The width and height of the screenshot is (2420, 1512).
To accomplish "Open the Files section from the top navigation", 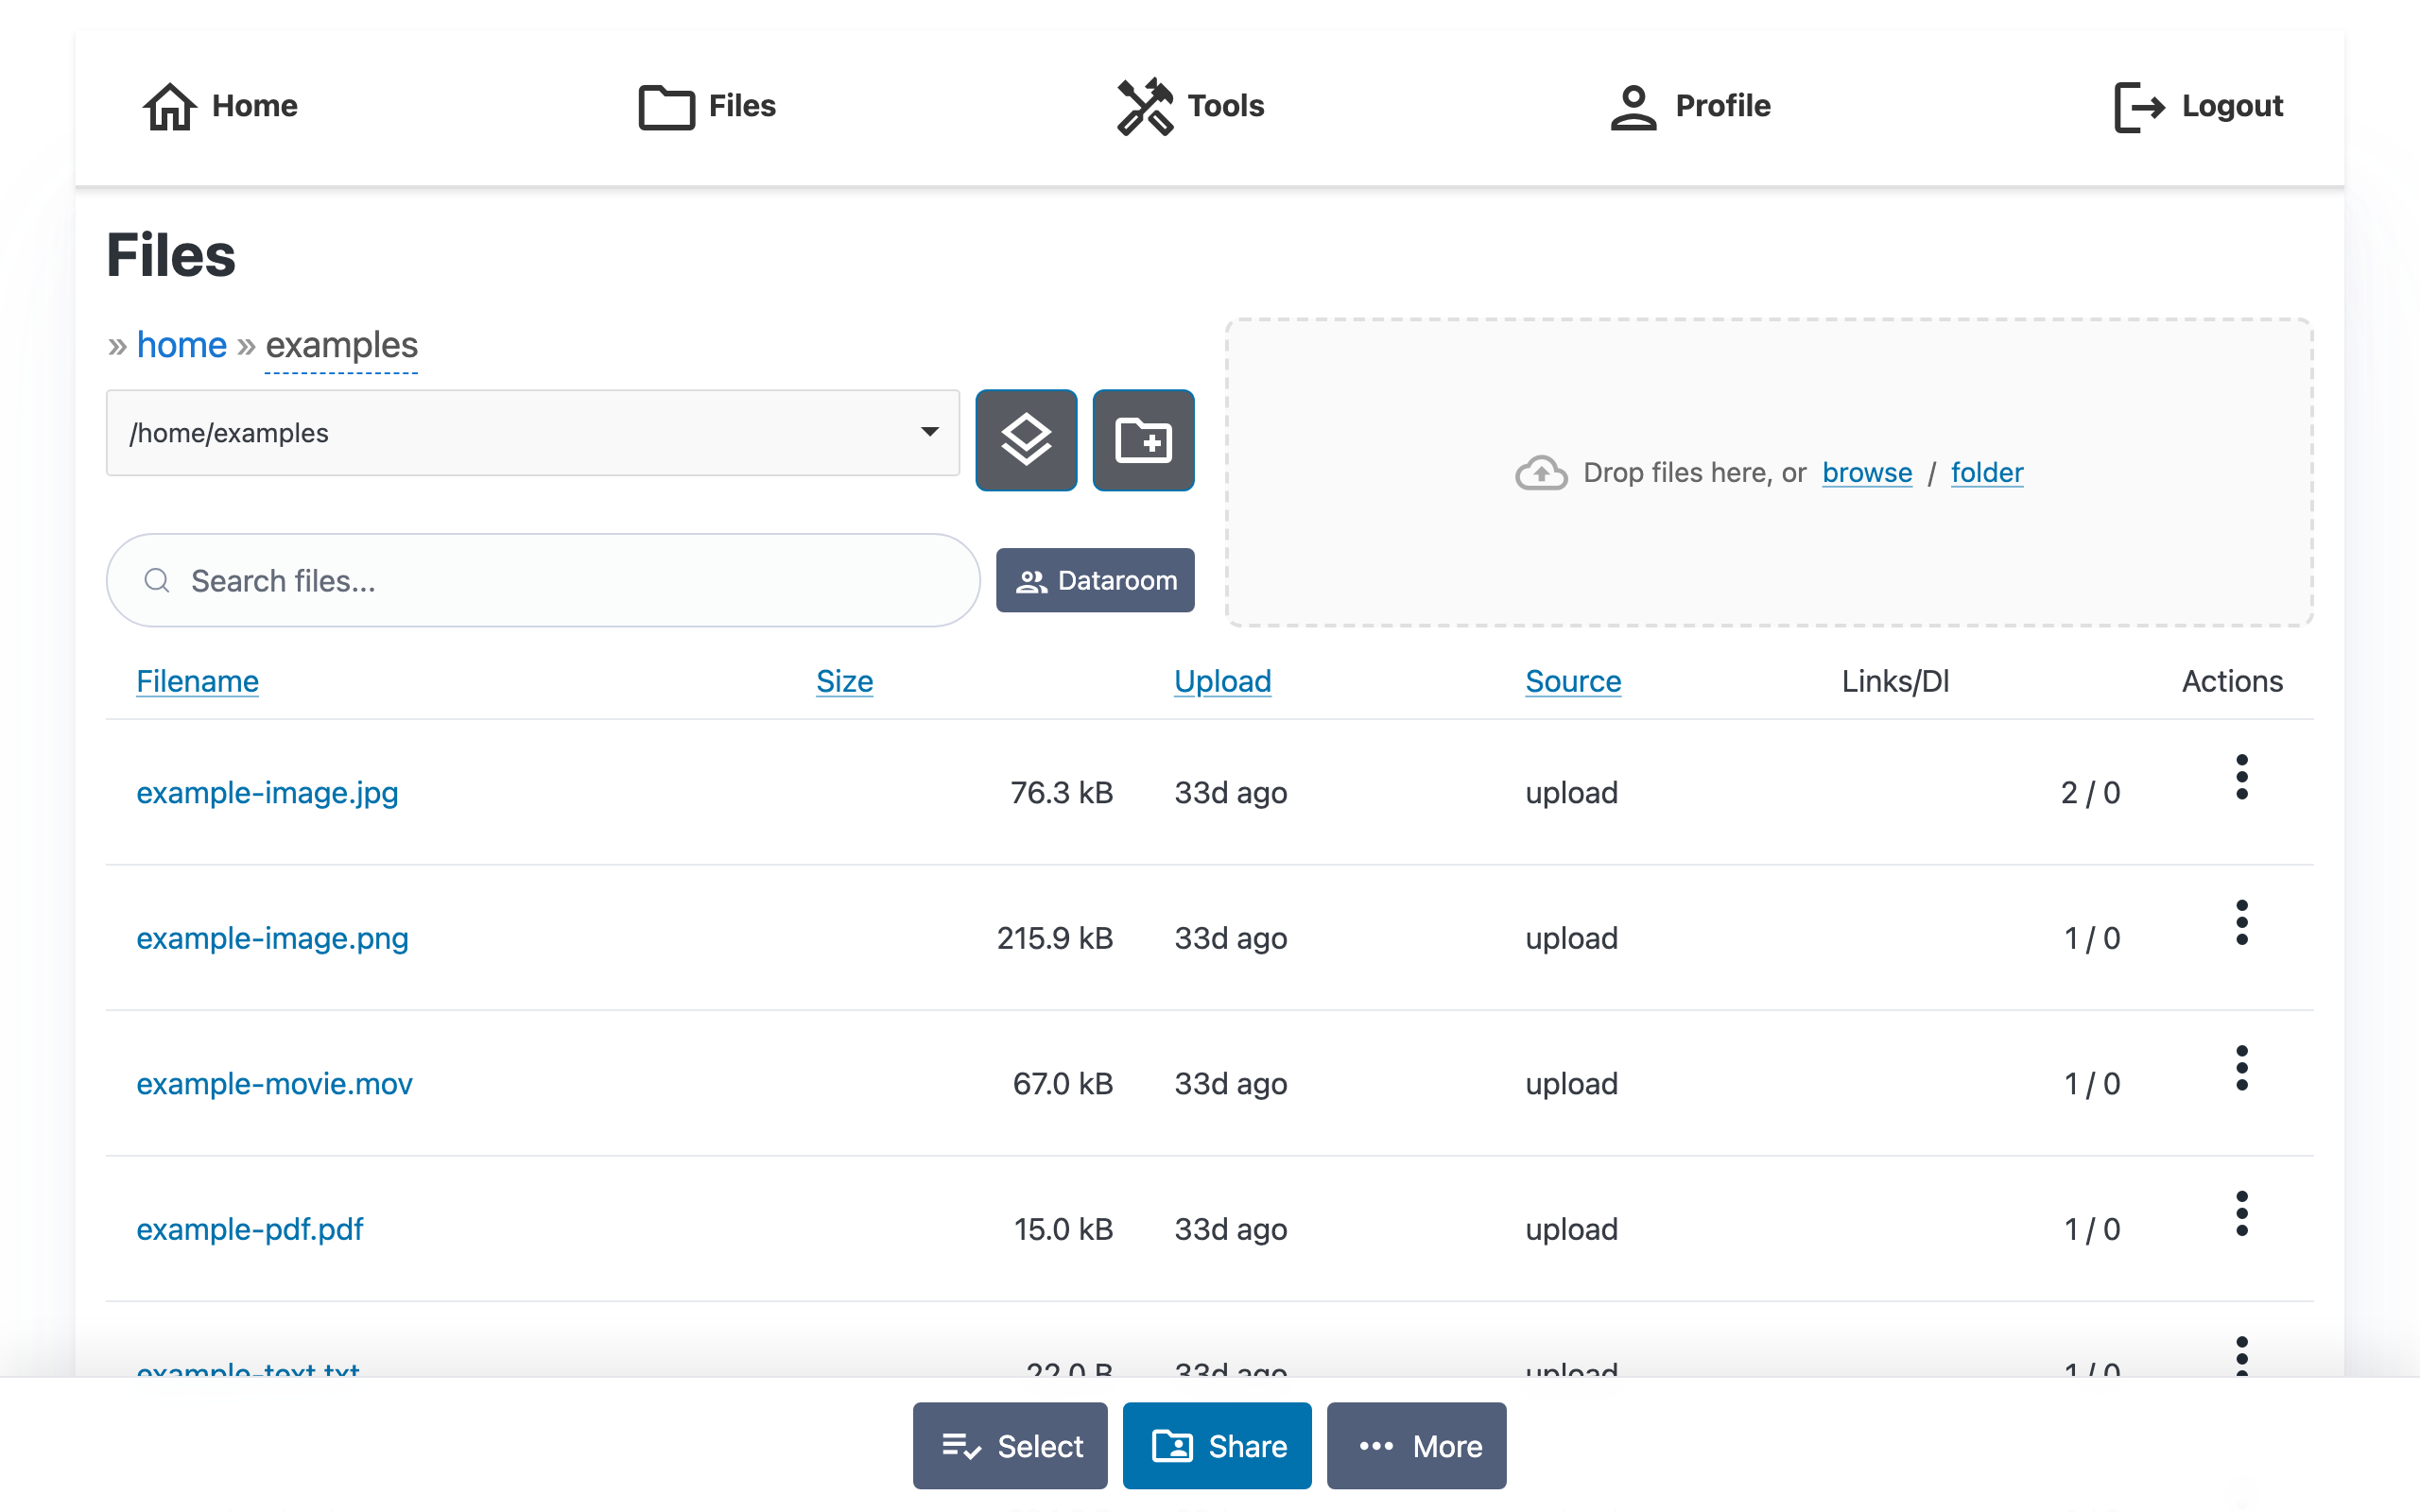I will tap(707, 106).
